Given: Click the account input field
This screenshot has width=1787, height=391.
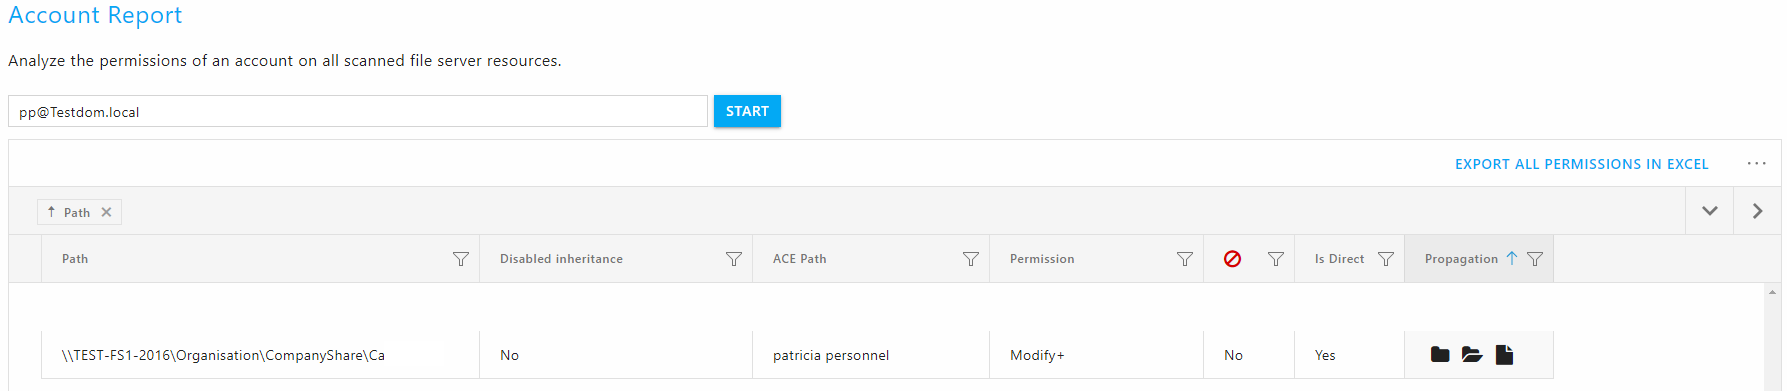Looking at the screenshot, I should (358, 111).
